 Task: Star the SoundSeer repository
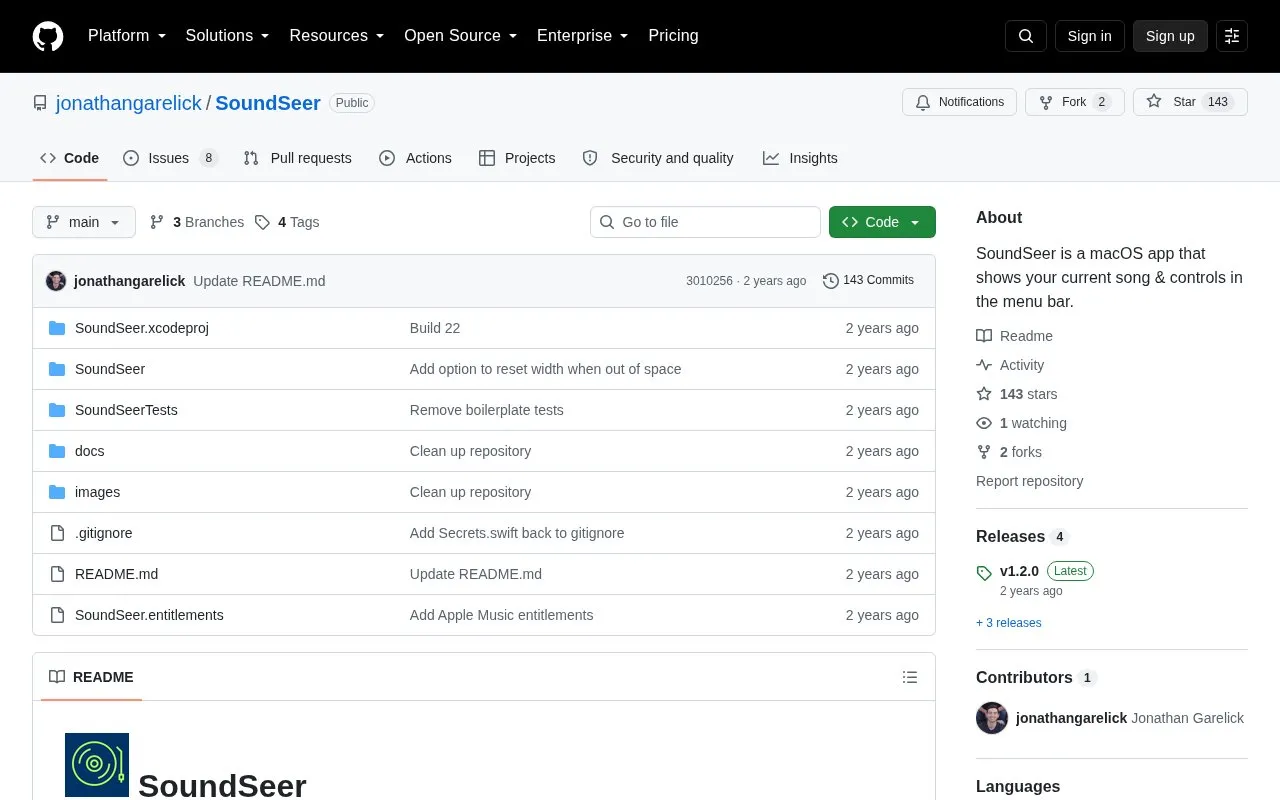pyautogui.click(x=1190, y=102)
